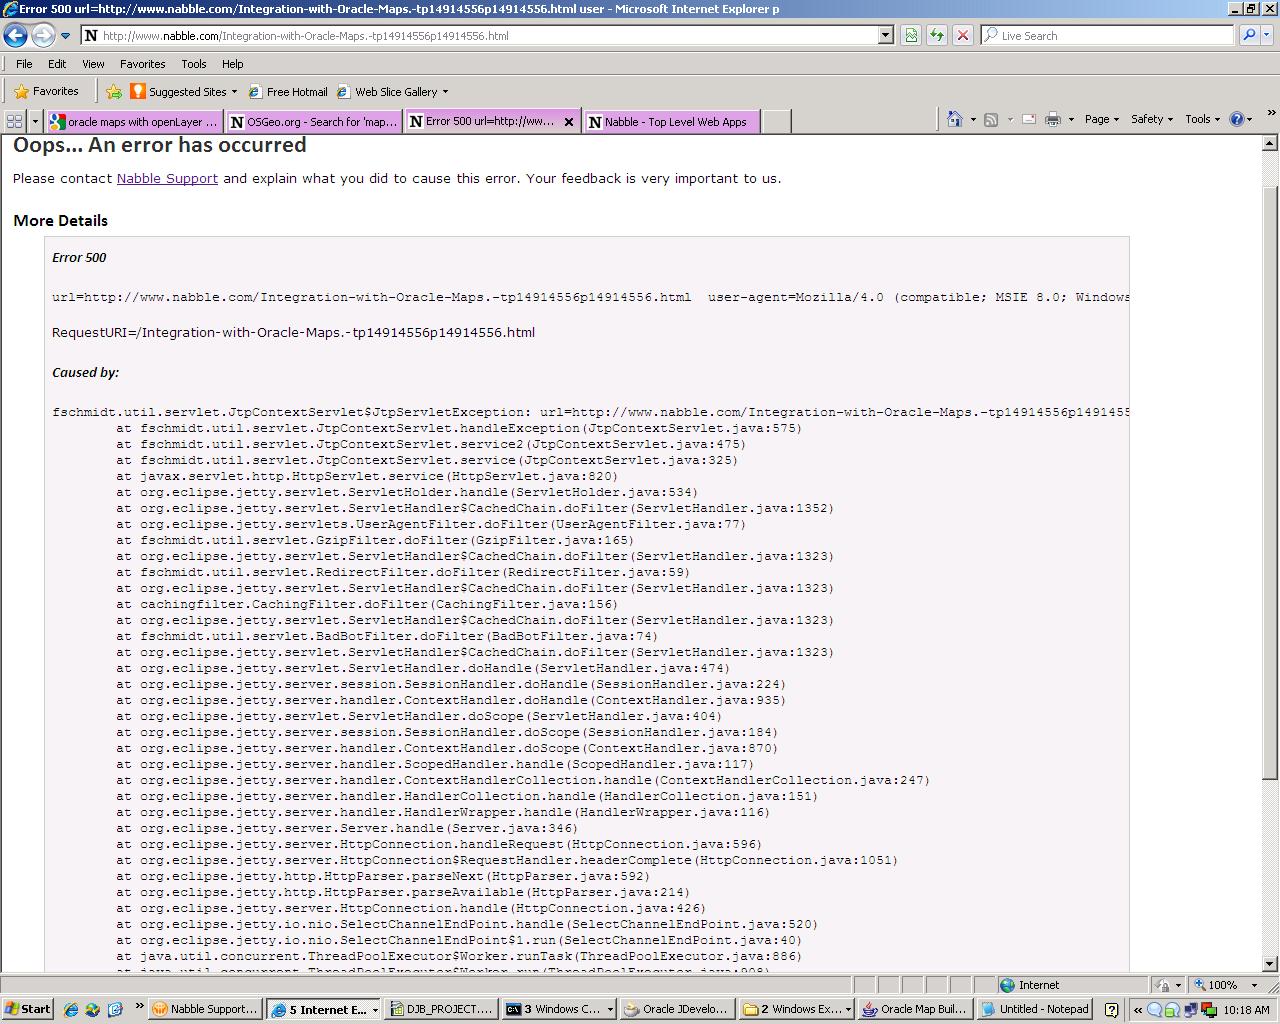Switch to Nabble Top Level Web Apps tab
Screen dimensions: 1280x1024
click(673, 122)
